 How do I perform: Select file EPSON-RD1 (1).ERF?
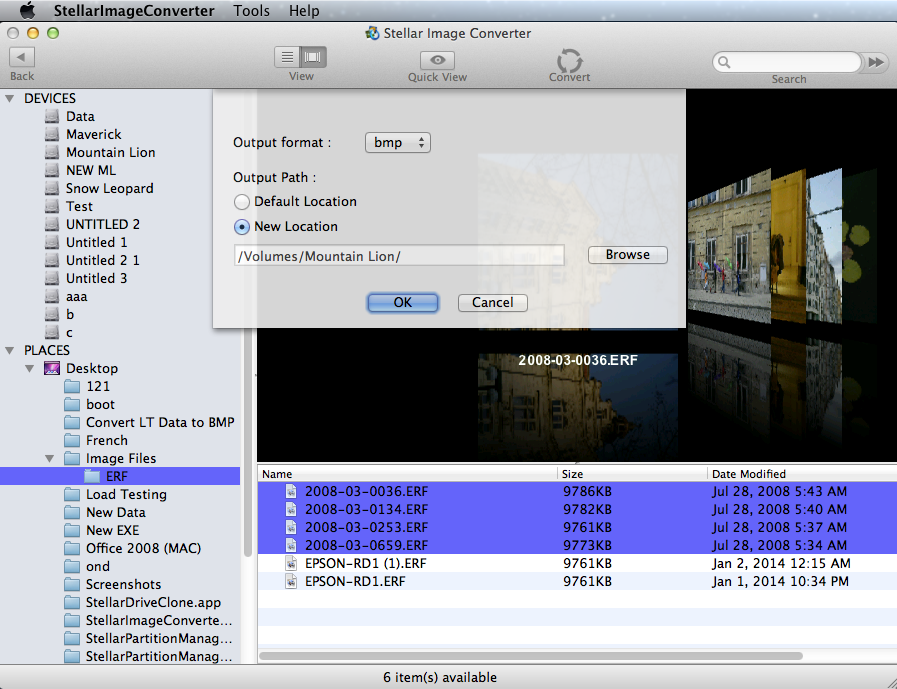(x=577, y=564)
